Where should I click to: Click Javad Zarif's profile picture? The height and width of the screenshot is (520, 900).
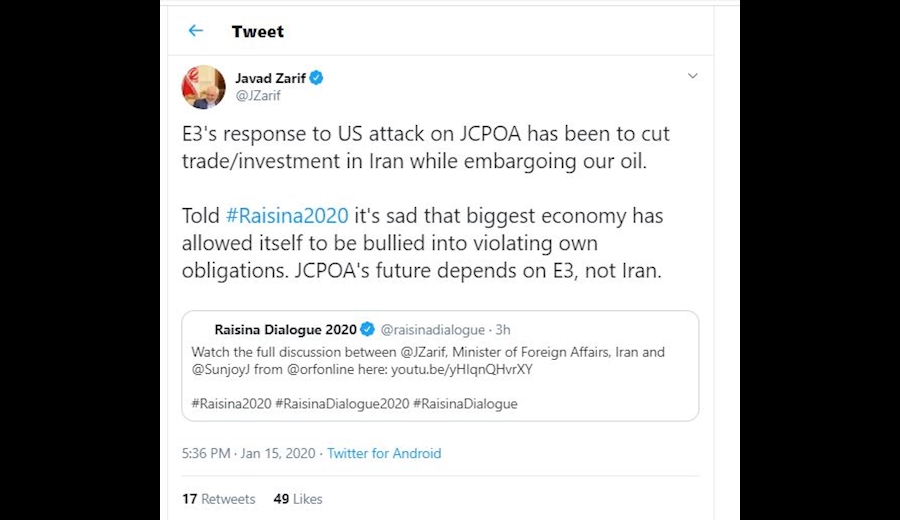point(203,87)
